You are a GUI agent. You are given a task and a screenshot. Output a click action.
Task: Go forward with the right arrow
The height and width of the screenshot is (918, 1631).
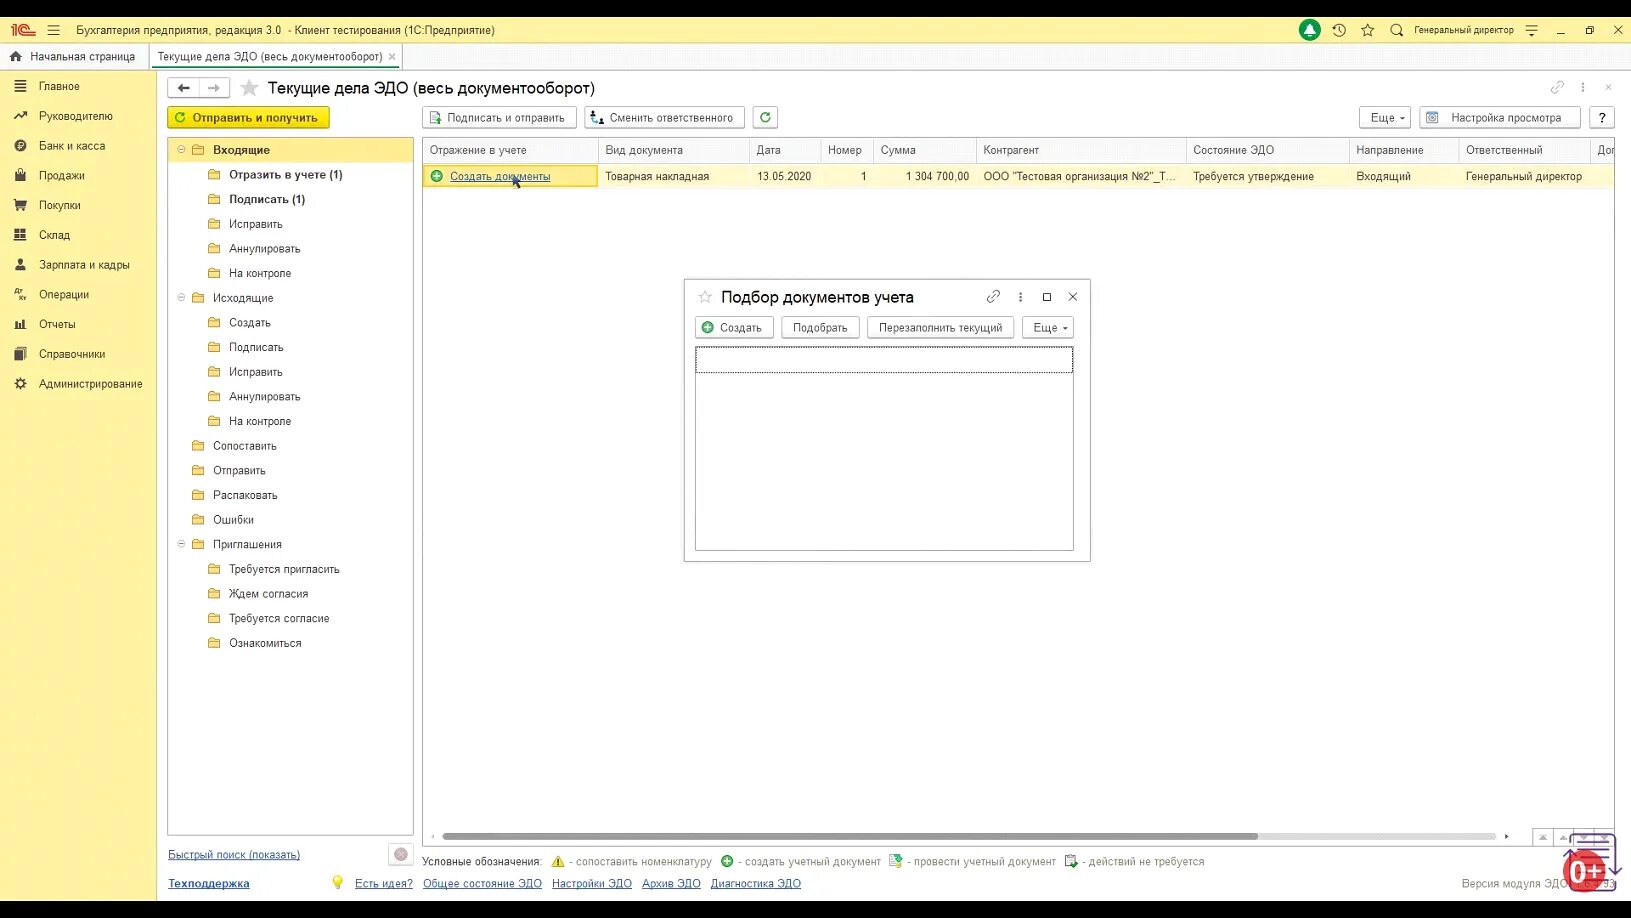(214, 88)
